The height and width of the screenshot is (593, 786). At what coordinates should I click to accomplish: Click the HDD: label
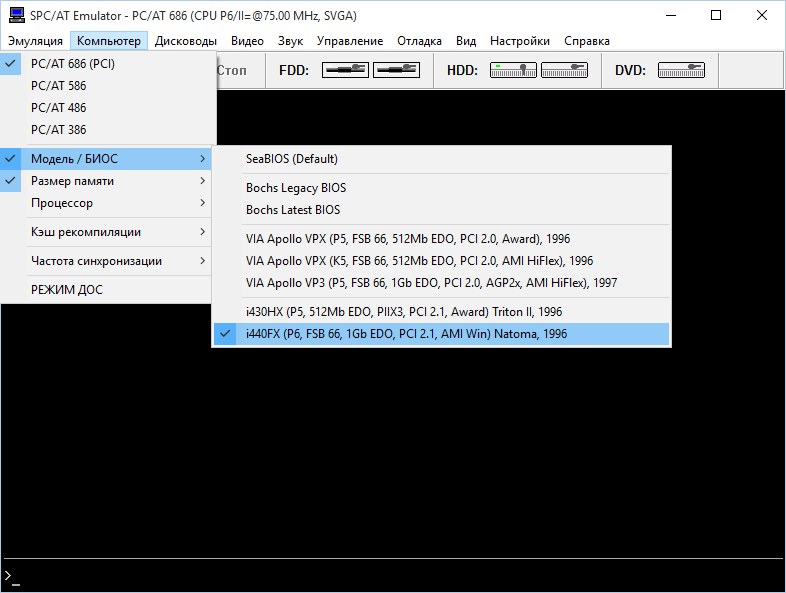(462, 70)
